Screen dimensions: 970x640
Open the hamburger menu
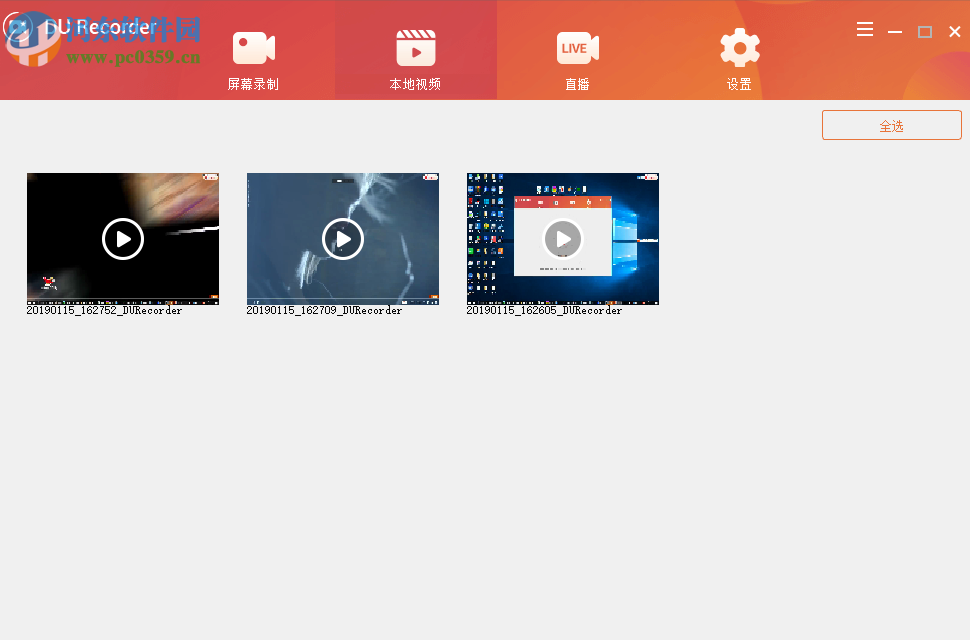[x=865, y=30]
